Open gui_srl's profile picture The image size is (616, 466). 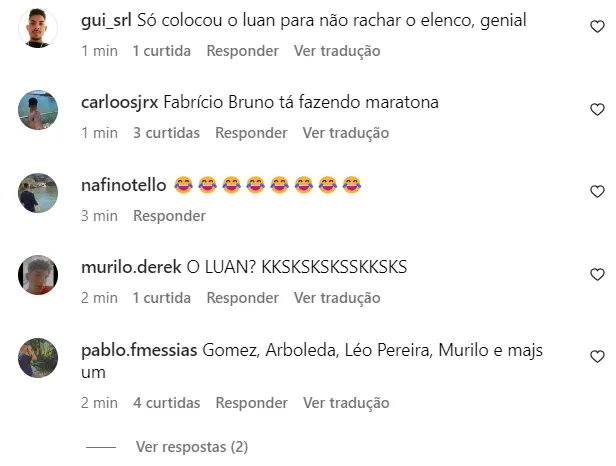[x=38, y=28]
